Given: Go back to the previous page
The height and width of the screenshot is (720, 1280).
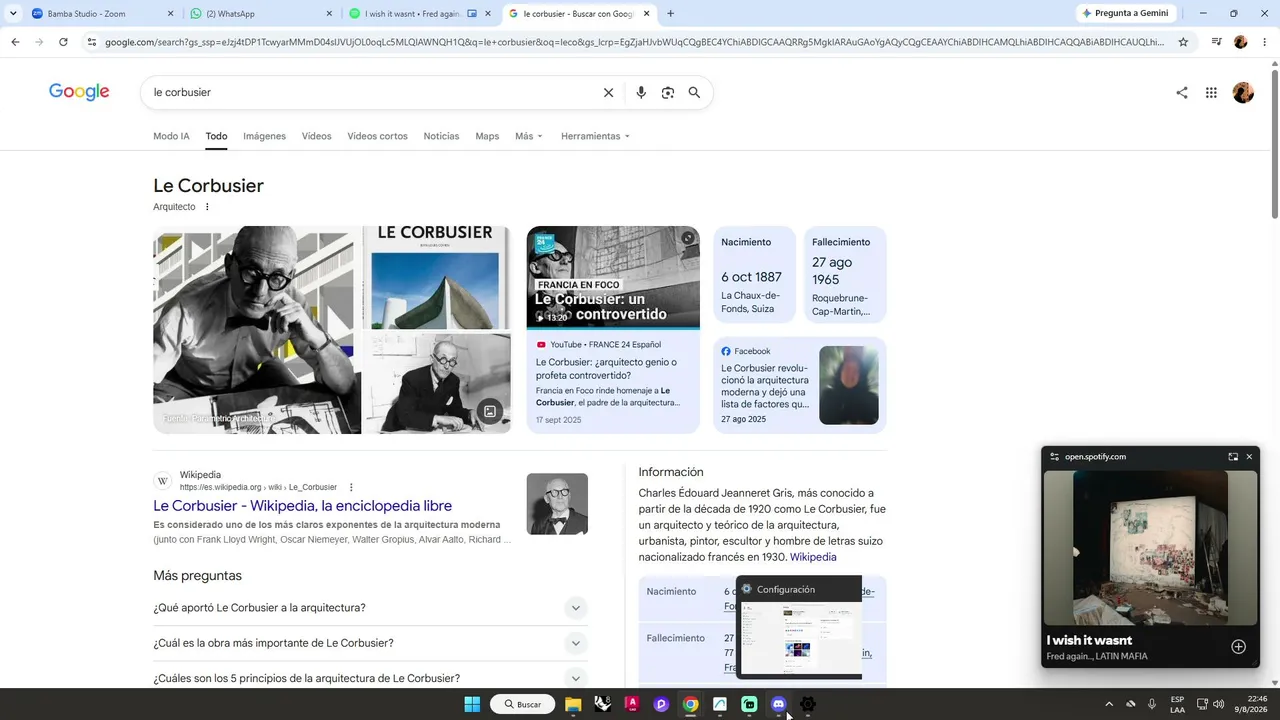Looking at the screenshot, I should [x=15, y=42].
